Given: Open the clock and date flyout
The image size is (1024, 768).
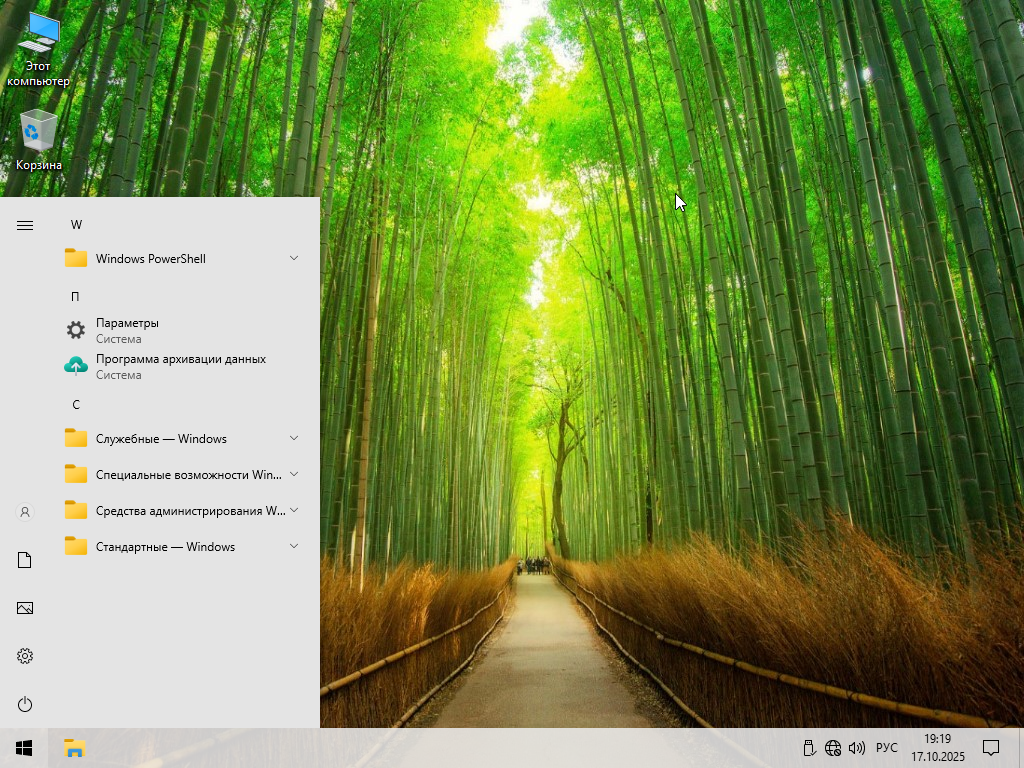Looking at the screenshot, I should 938,748.
